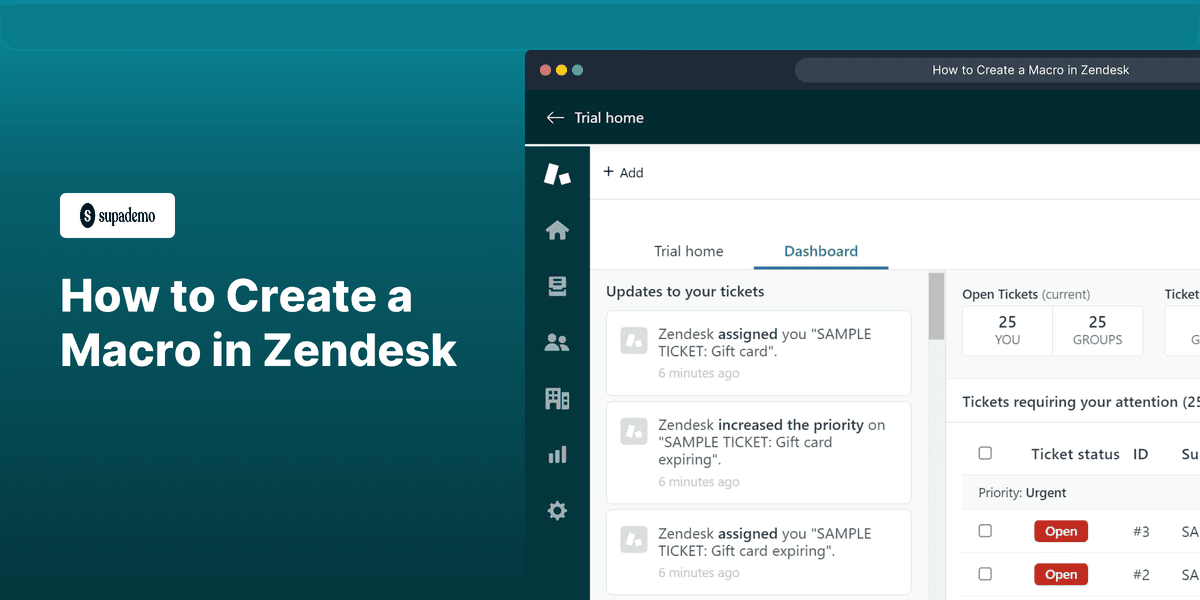This screenshot has height=600, width=1200.
Task: Open the Views icon in the sidebar
Action: pos(557,286)
